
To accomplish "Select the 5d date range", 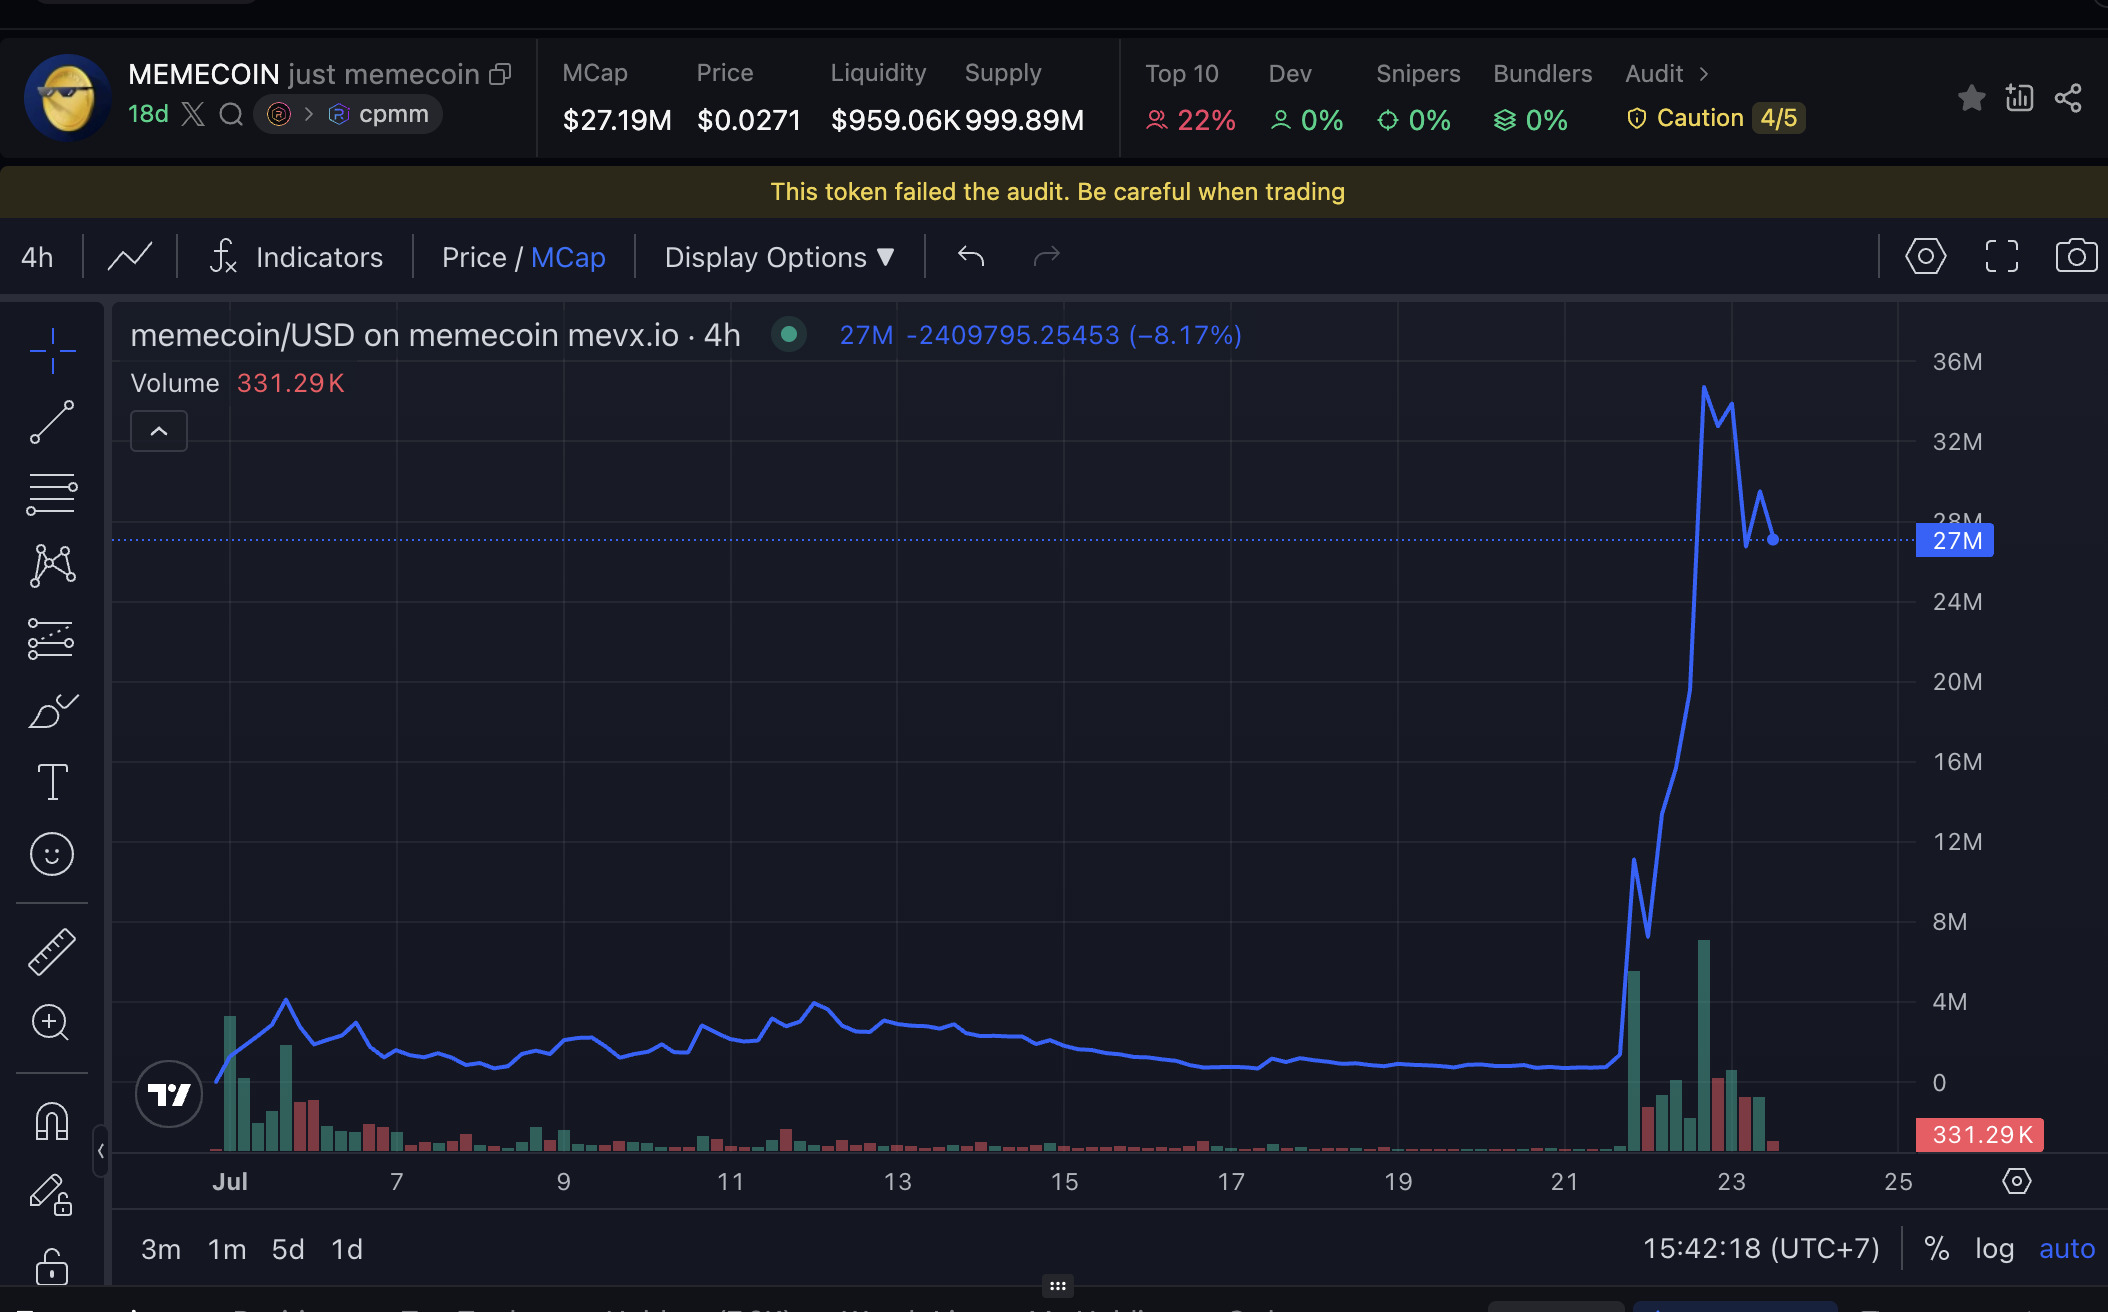I will [x=288, y=1249].
